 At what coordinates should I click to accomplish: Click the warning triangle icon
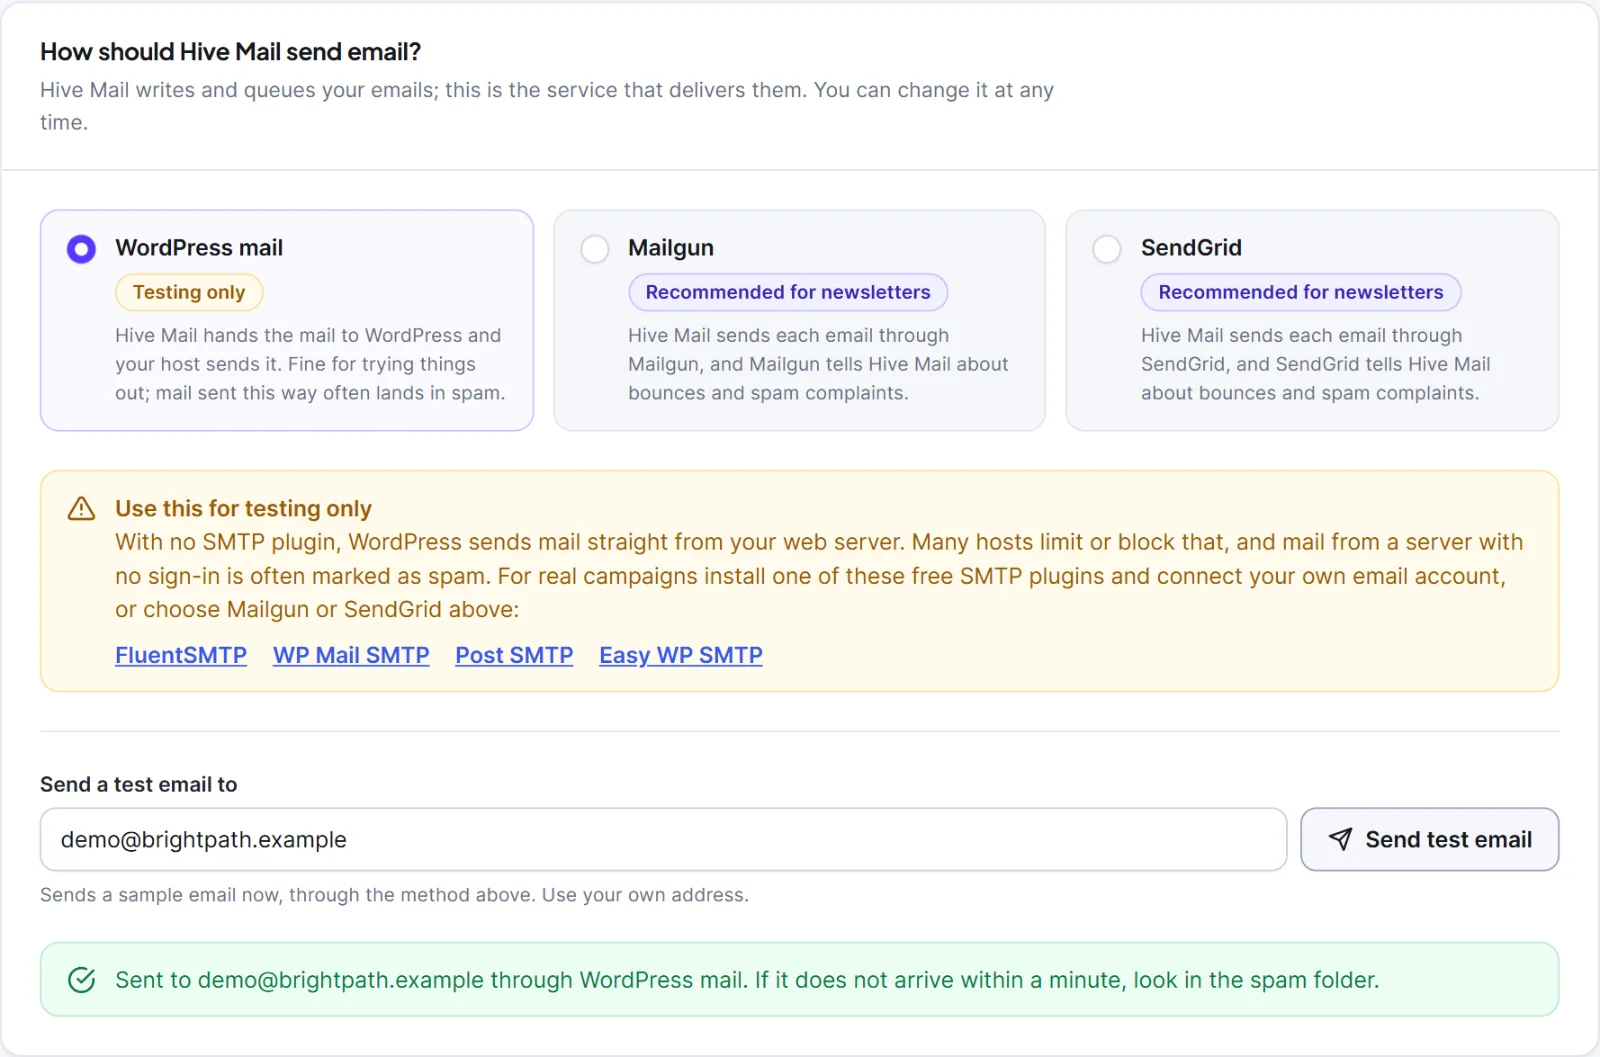81,509
